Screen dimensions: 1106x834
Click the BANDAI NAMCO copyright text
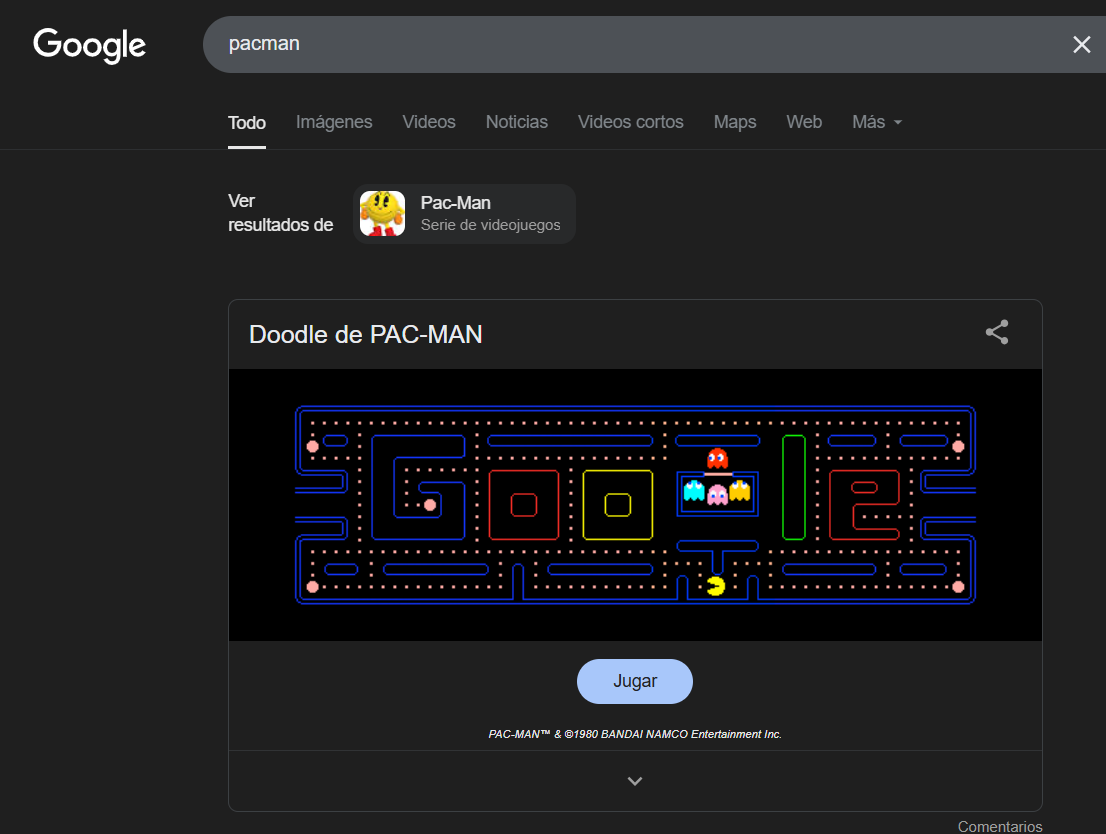[635, 735]
